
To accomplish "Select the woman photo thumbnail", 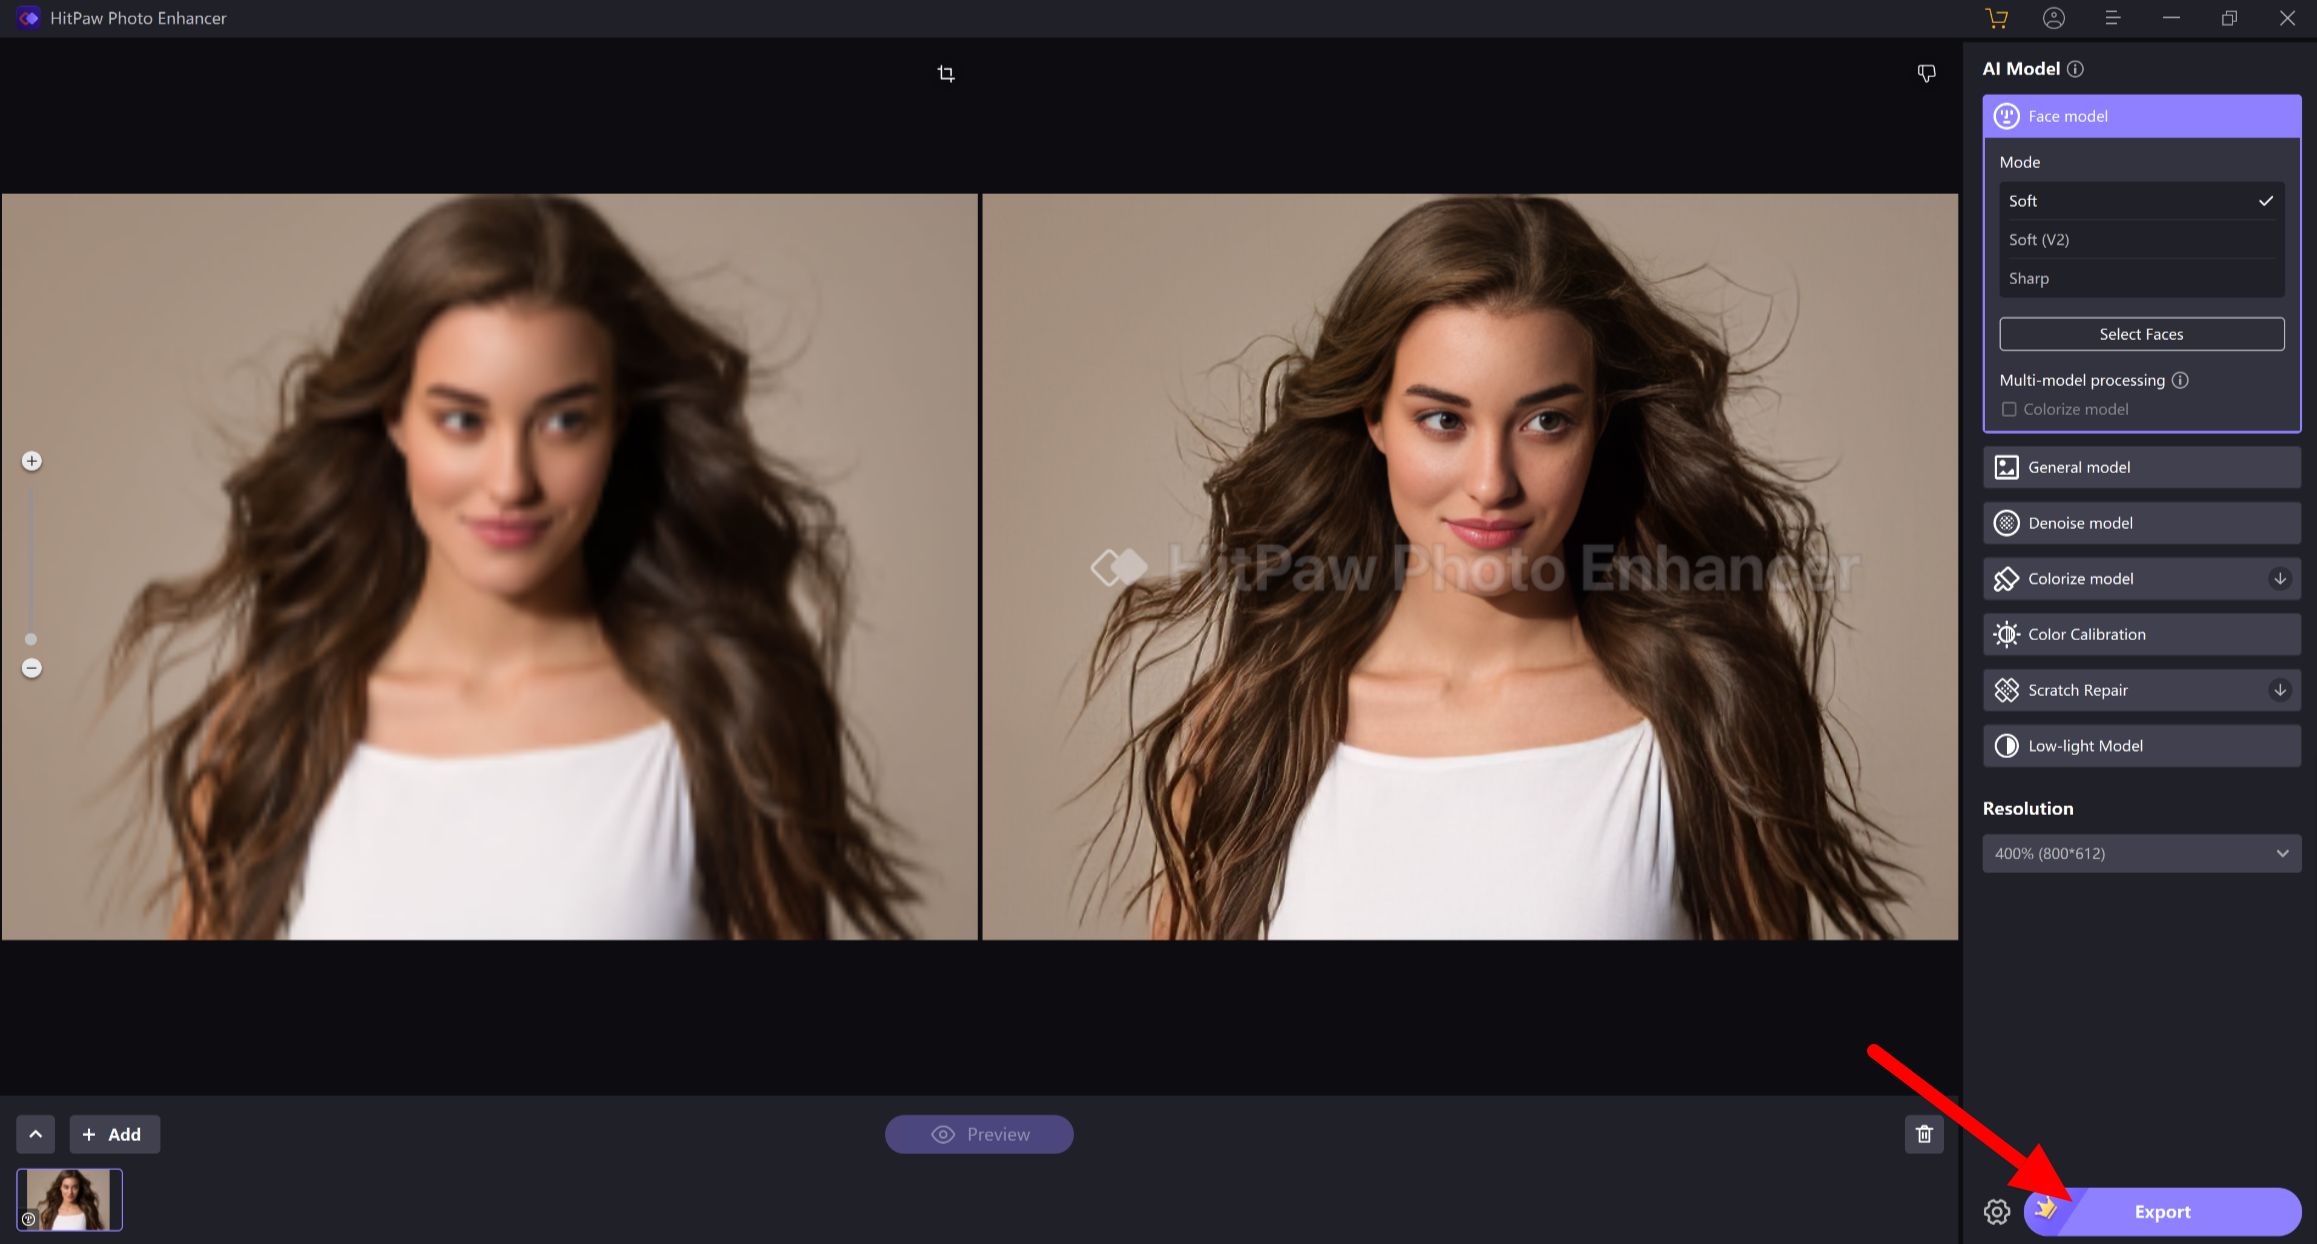I will [69, 1199].
